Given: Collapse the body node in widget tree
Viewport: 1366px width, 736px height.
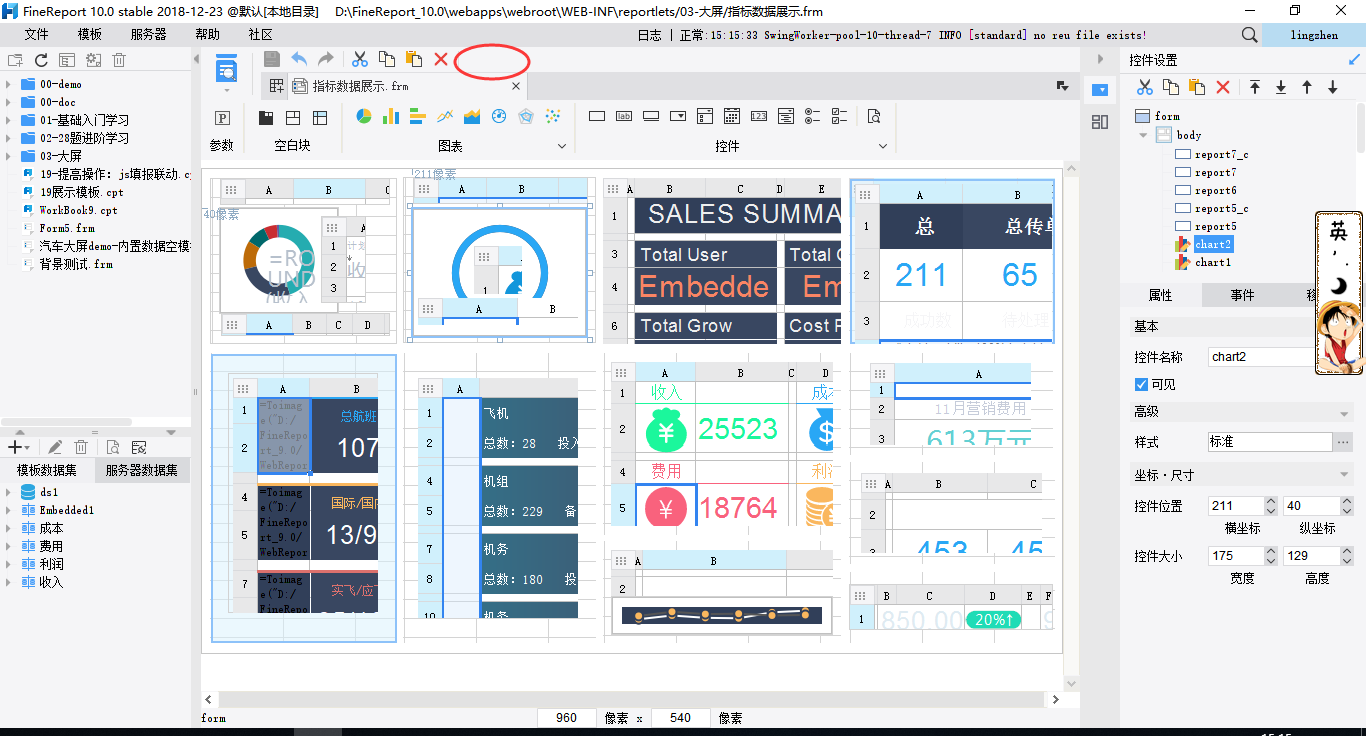Looking at the screenshot, I should pos(1144,135).
